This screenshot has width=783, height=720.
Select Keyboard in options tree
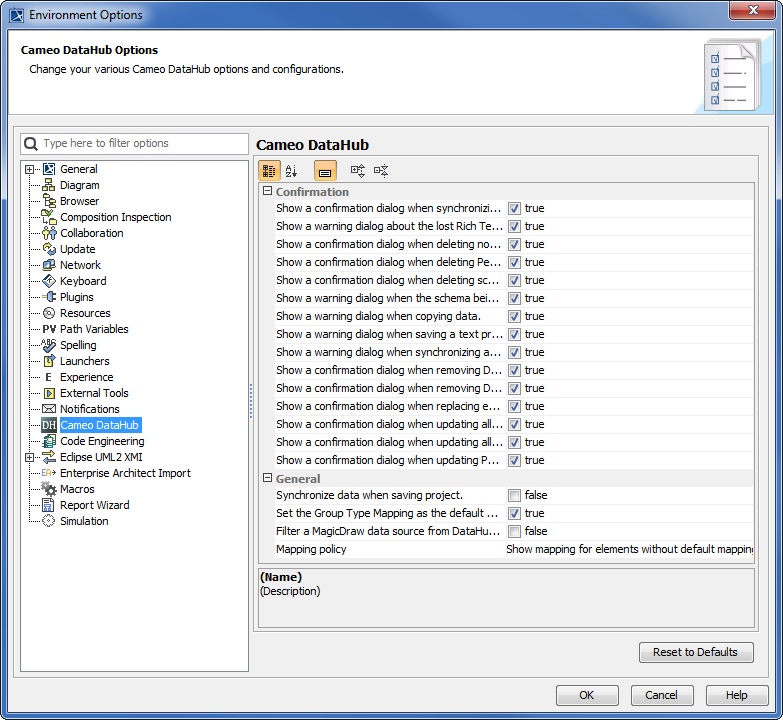(x=83, y=281)
